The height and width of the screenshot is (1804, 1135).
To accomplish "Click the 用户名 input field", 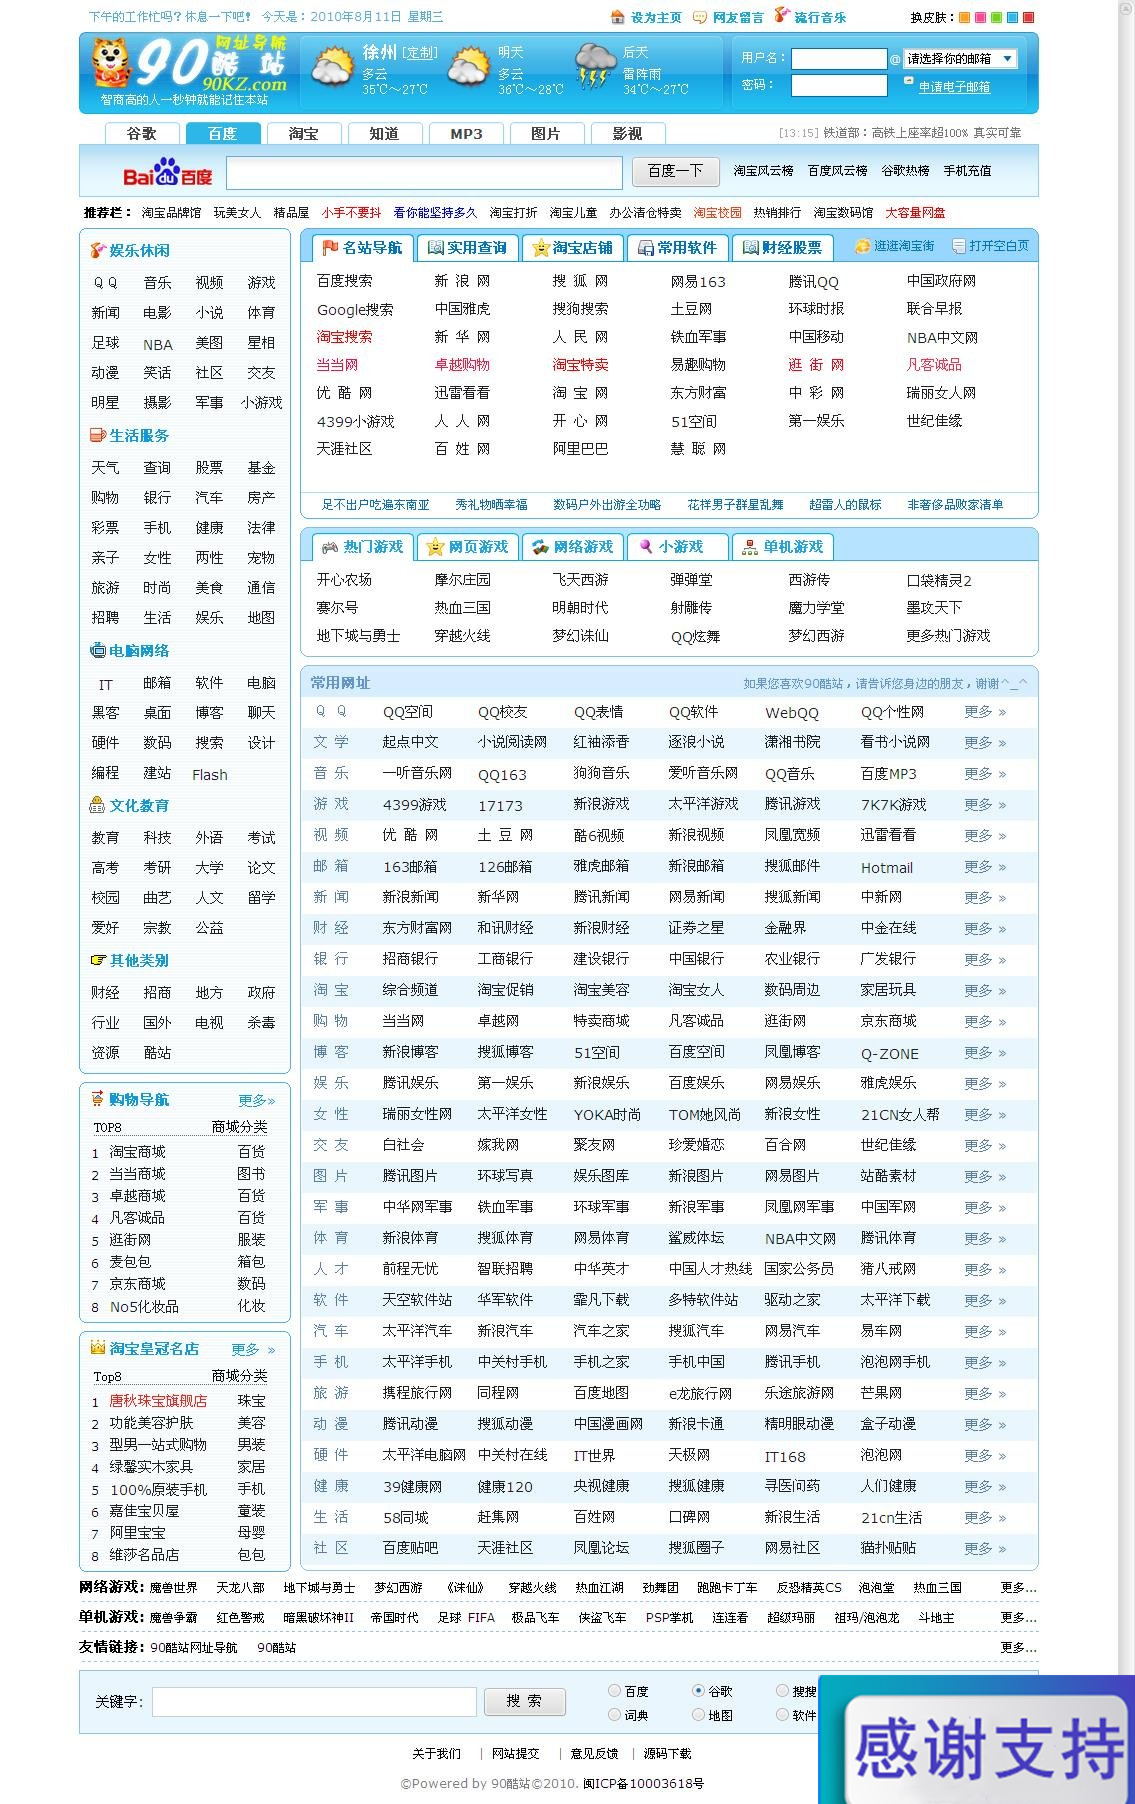I will [839, 59].
